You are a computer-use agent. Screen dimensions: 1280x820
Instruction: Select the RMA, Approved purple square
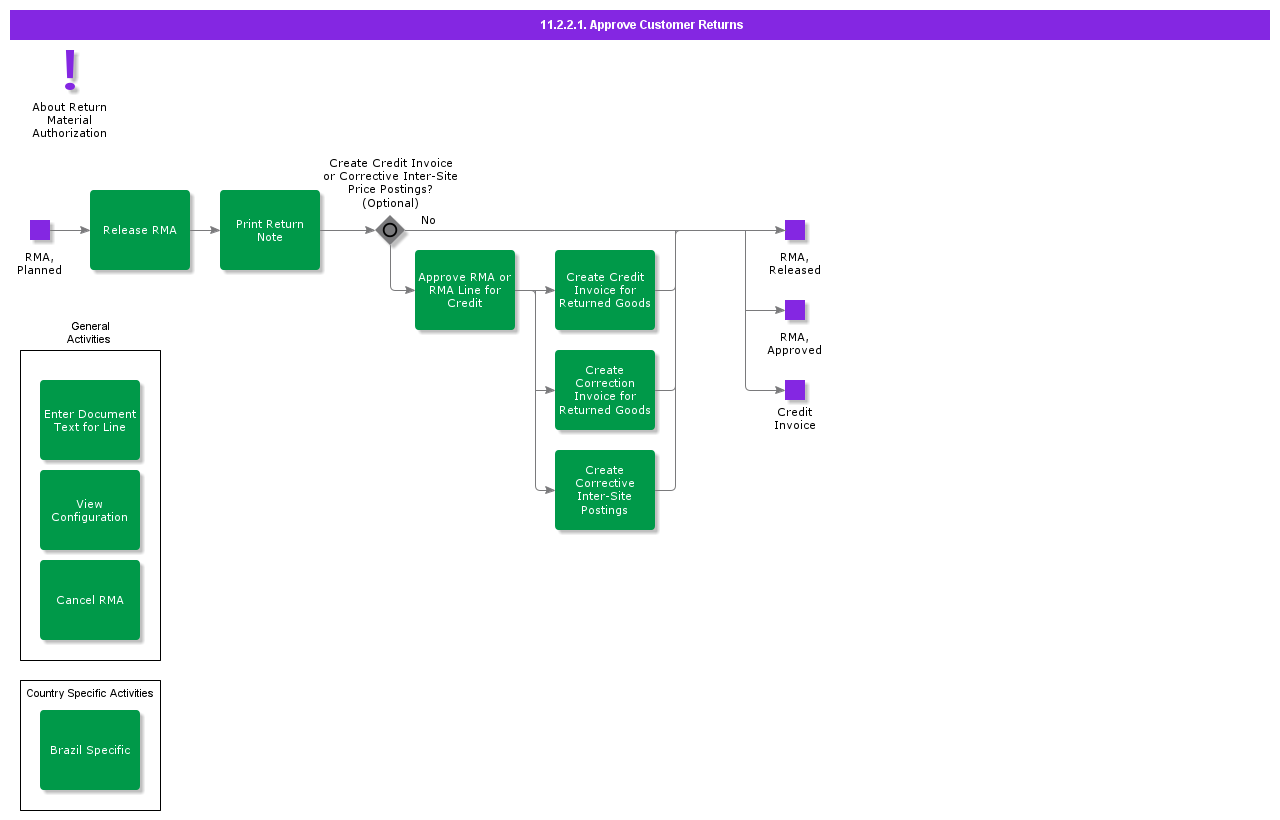[795, 310]
